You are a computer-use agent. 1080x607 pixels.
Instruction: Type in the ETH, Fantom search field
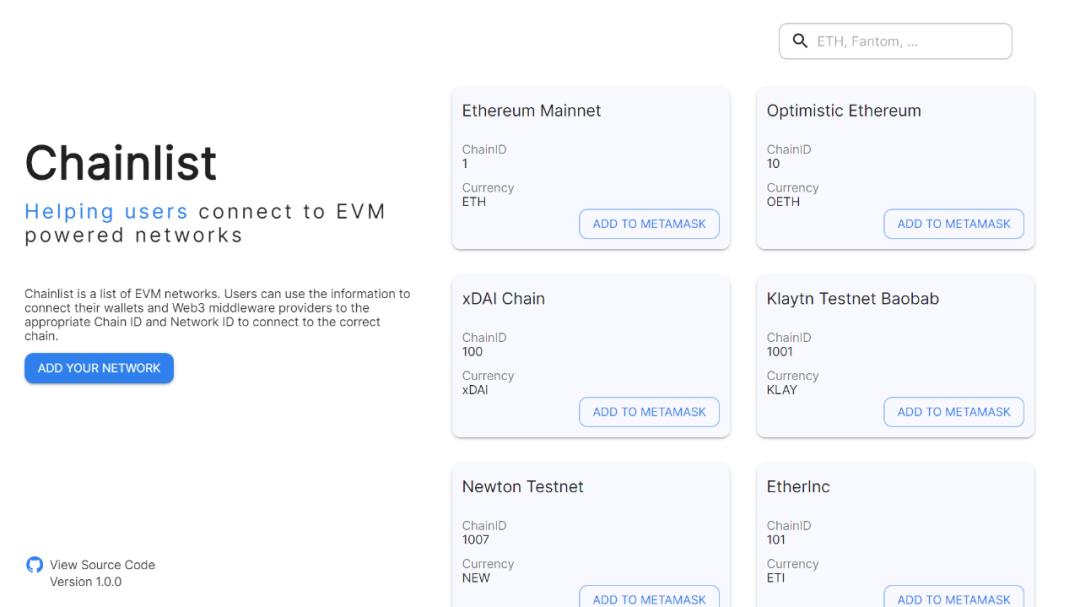pos(905,42)
